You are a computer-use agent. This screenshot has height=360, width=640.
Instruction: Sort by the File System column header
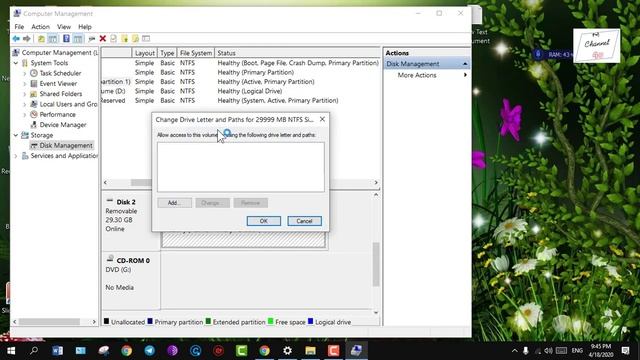point(196,53)
